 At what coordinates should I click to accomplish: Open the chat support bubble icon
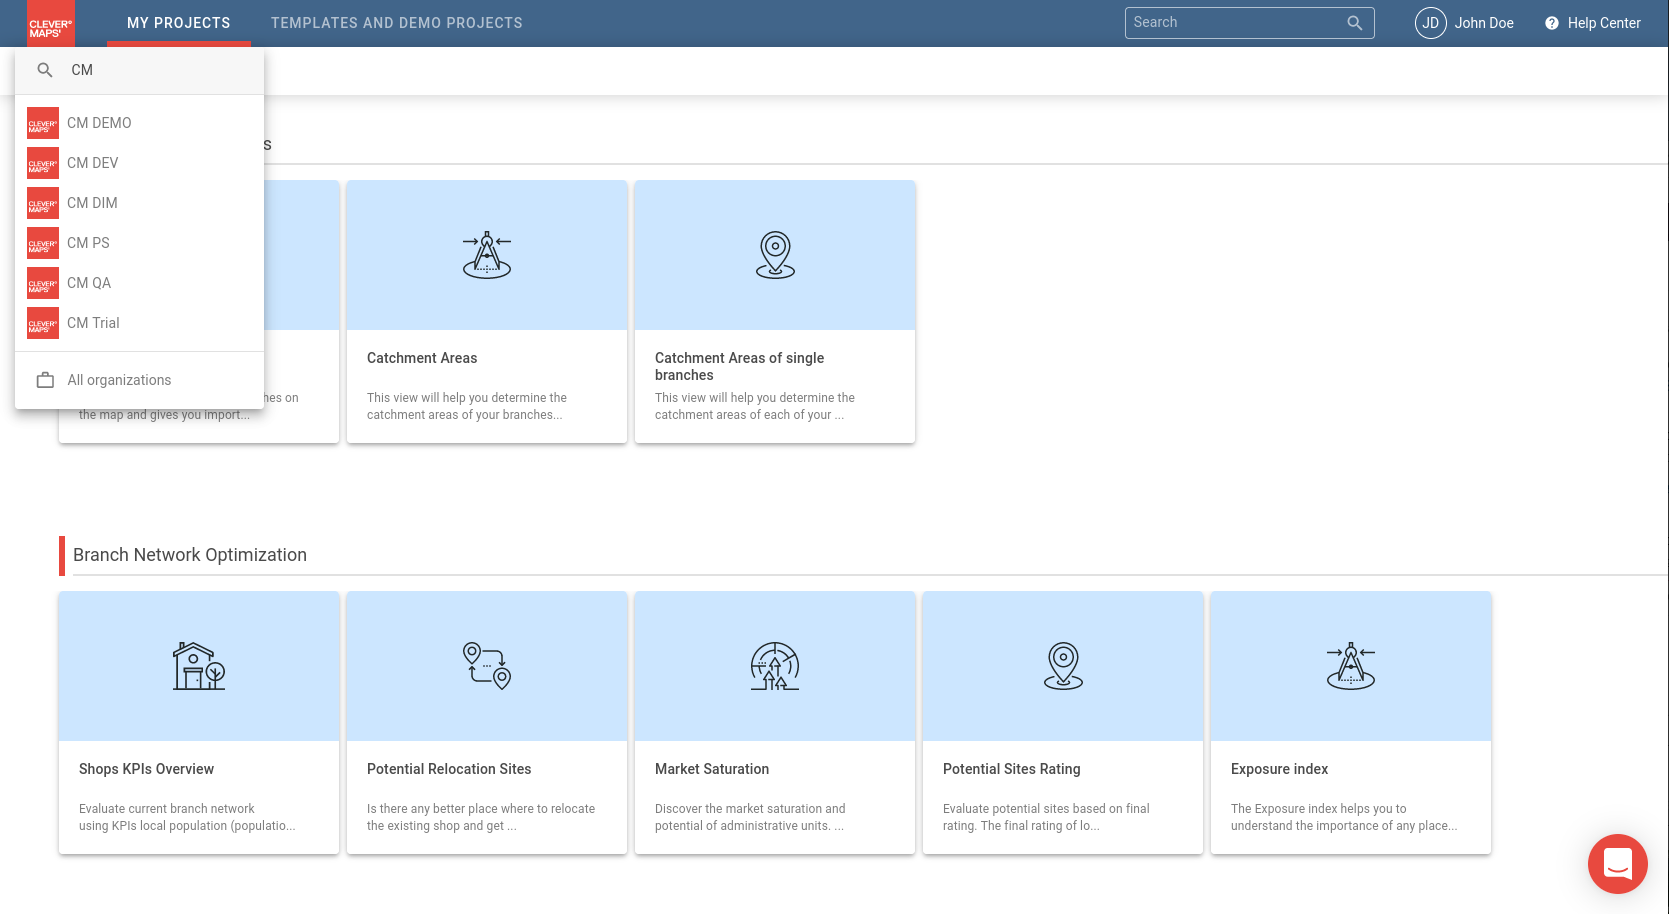click(x=1617, y=863)
